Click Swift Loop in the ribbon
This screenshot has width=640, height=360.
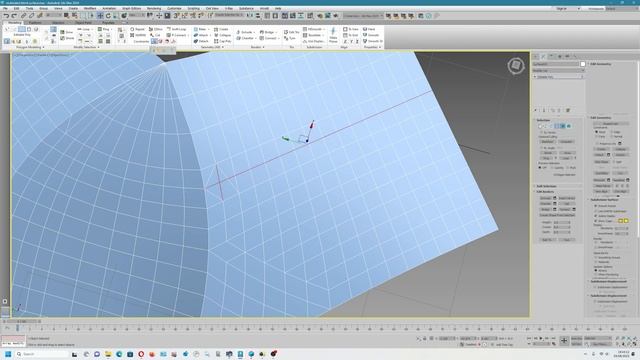pyautogui.click(x=176, y=29)
